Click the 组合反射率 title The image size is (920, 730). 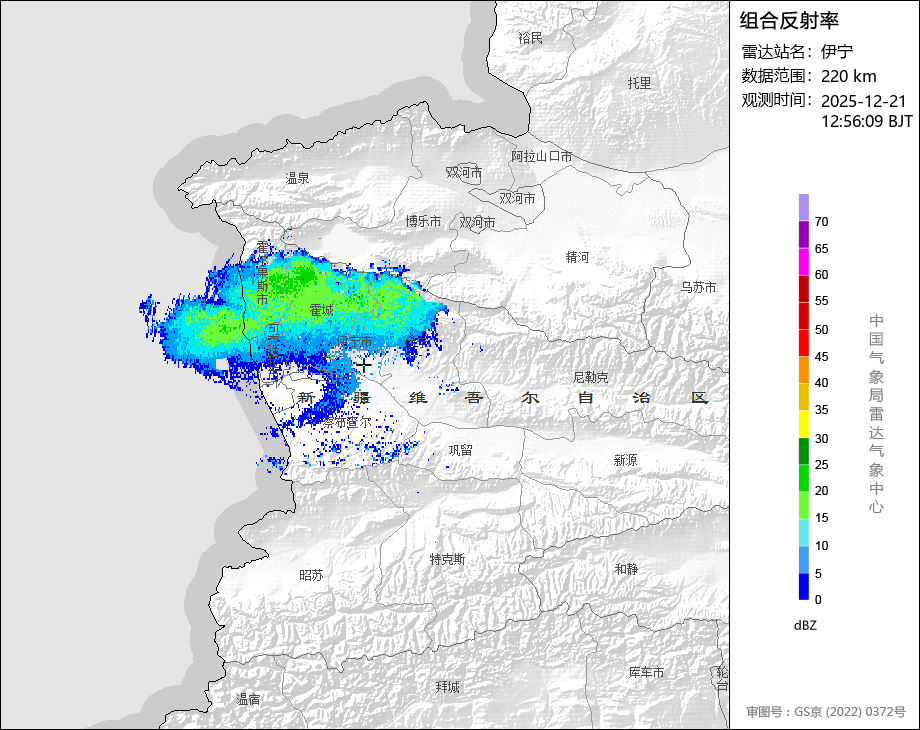pyautogui.click(x=789, y=21)
